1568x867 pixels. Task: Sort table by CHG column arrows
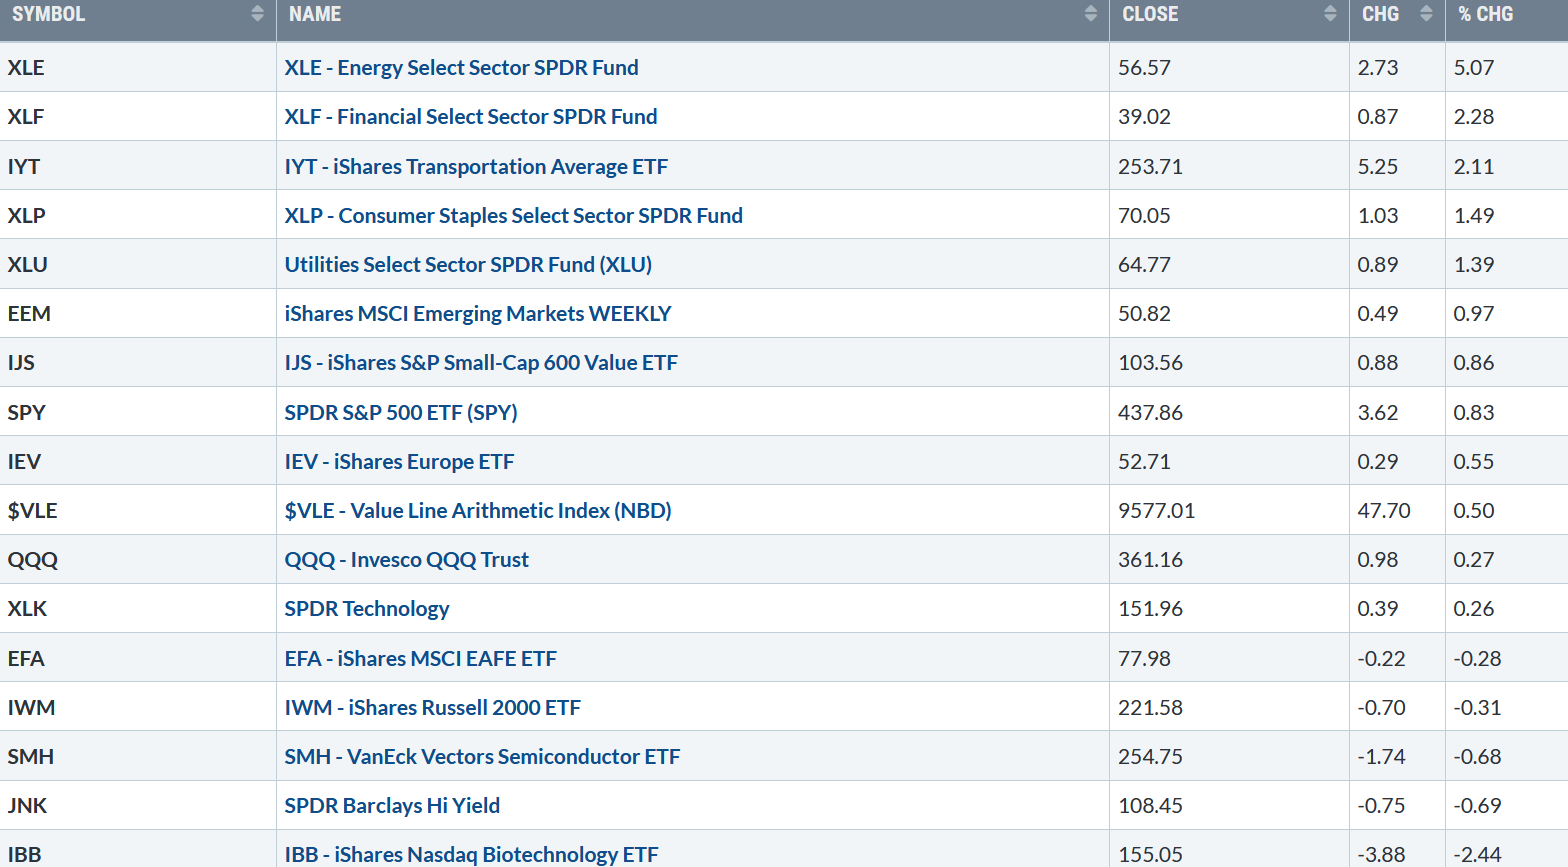[x=1426, y=14]
